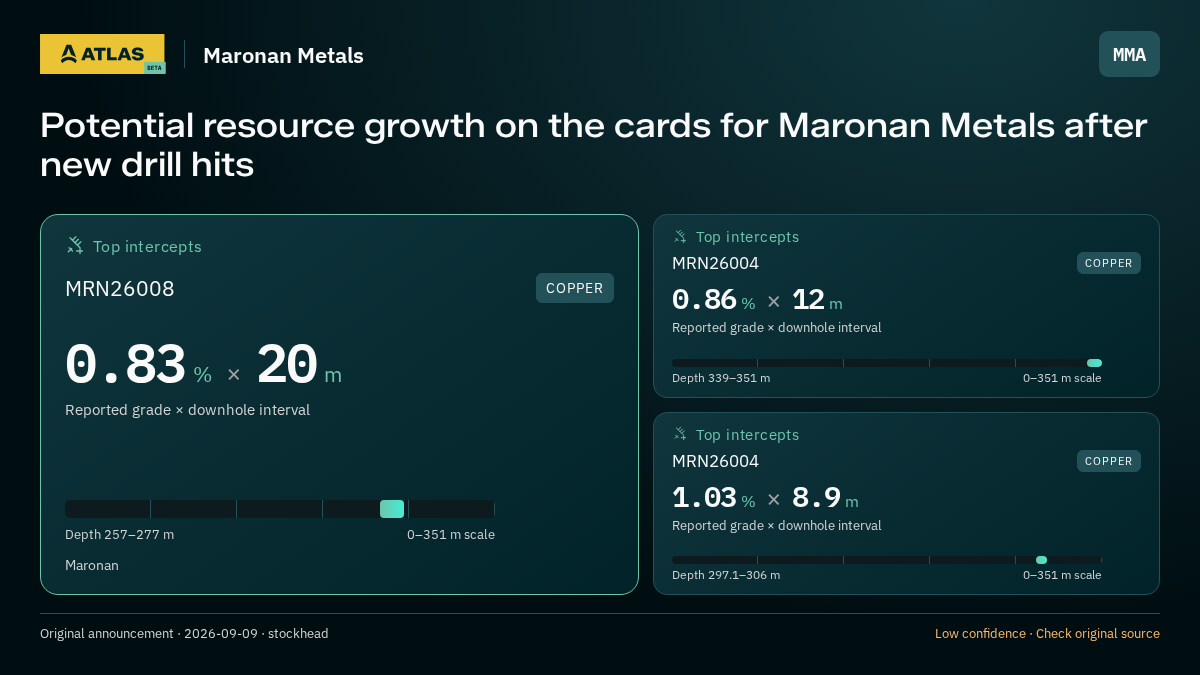Click the COPPER tag on 0.86% card
The width and height of the screenshot is (1200, 675).
(x=1109, y=263)
